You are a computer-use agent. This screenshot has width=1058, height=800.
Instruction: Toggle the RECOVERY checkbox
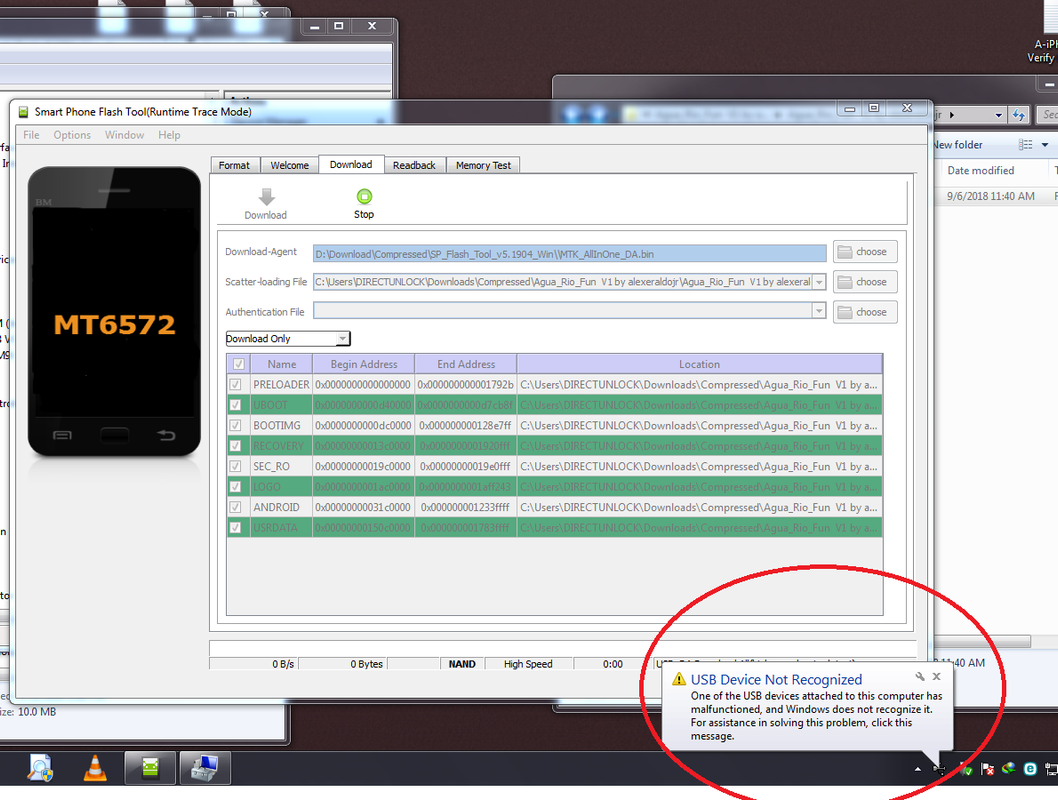(x=235, y=446)
